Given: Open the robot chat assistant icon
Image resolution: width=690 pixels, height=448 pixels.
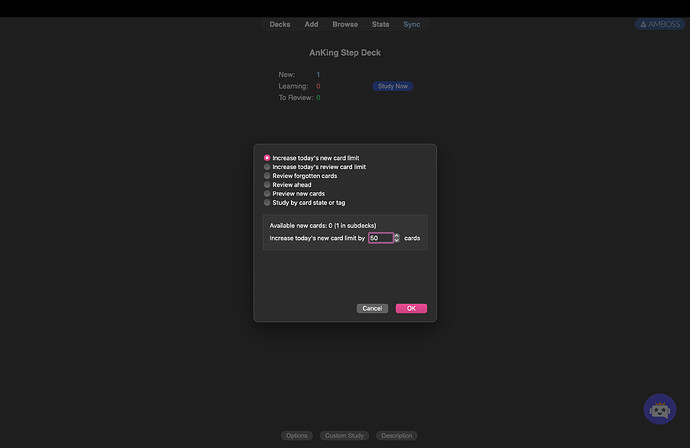Looking at the screenshot, I should pos(660,409).
